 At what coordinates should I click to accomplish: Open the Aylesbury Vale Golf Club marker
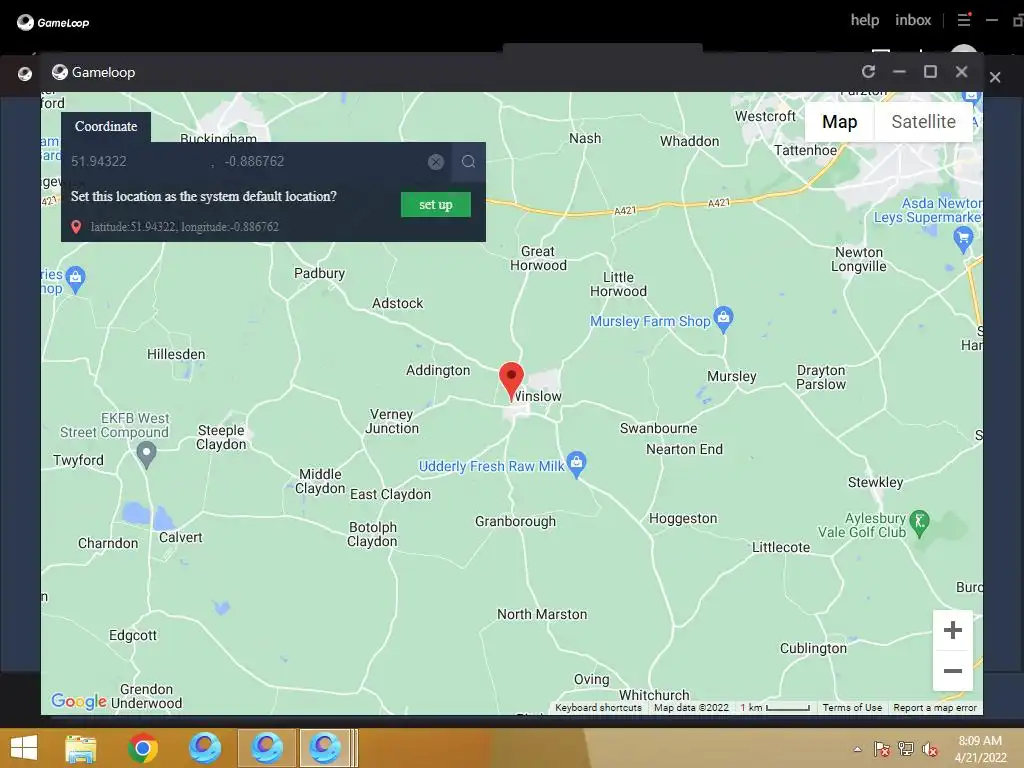coord(920,523)
